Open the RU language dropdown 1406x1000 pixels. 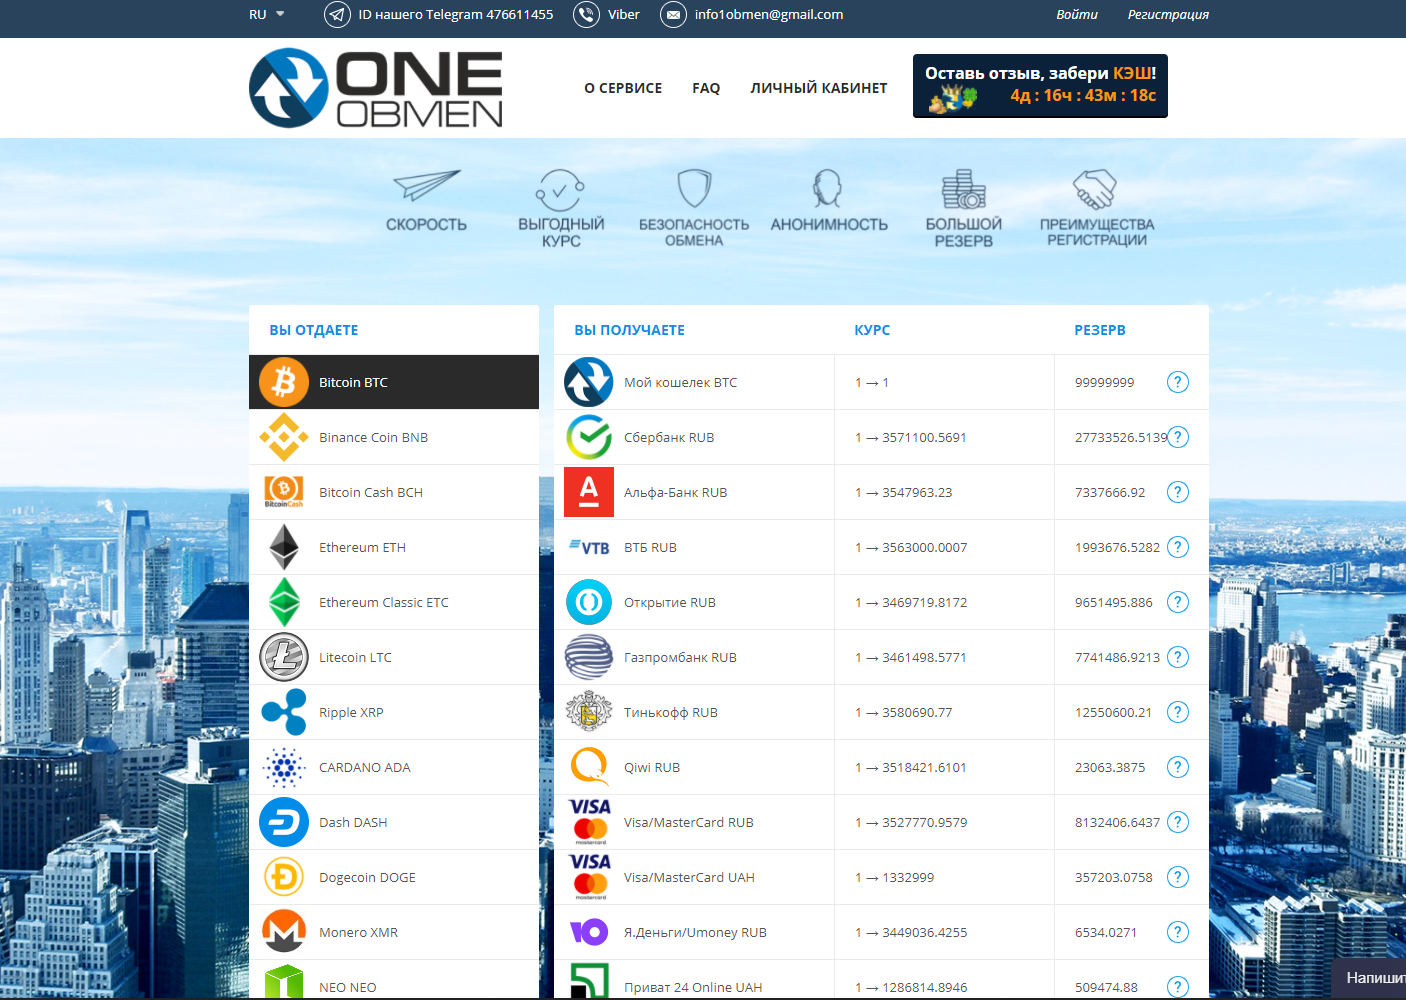[266, 15]
